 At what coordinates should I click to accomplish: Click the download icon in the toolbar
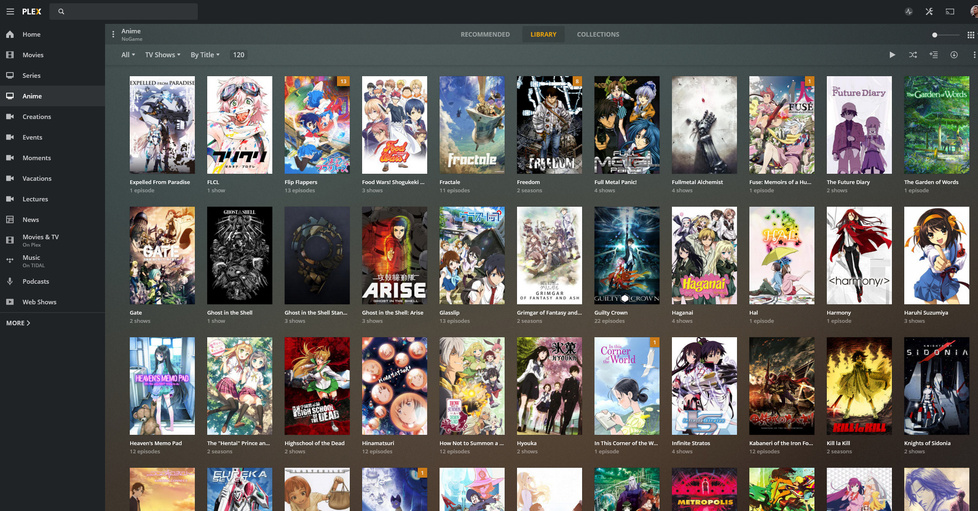(954, 55)
